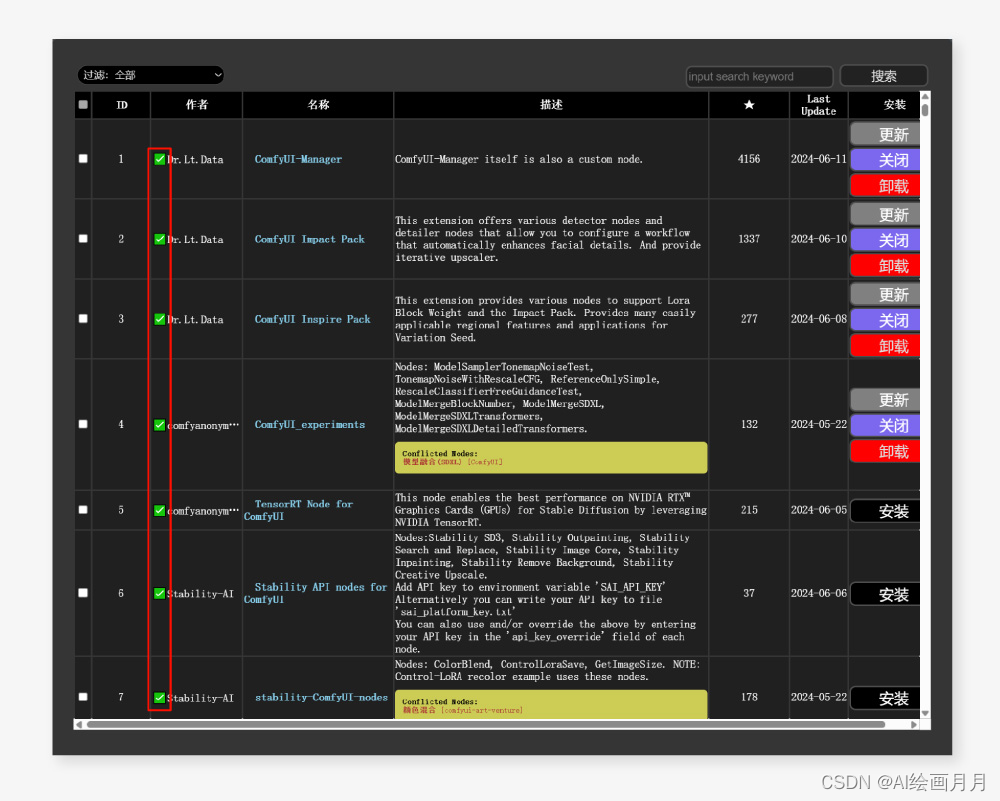Select star count 1337 cell
The width and height of the screenshot is (1000, 801).
[749, 239]
